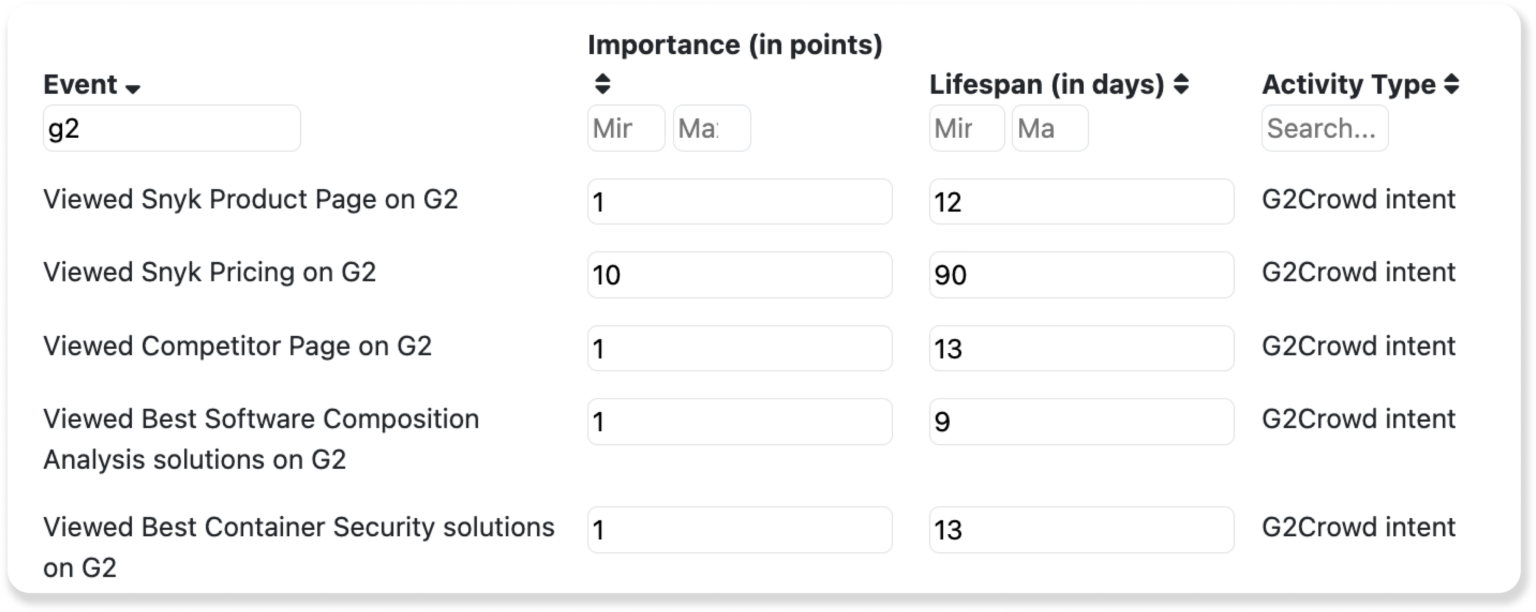Click lifespan 13 for Viewed Competitor Page

point(1080,348)
